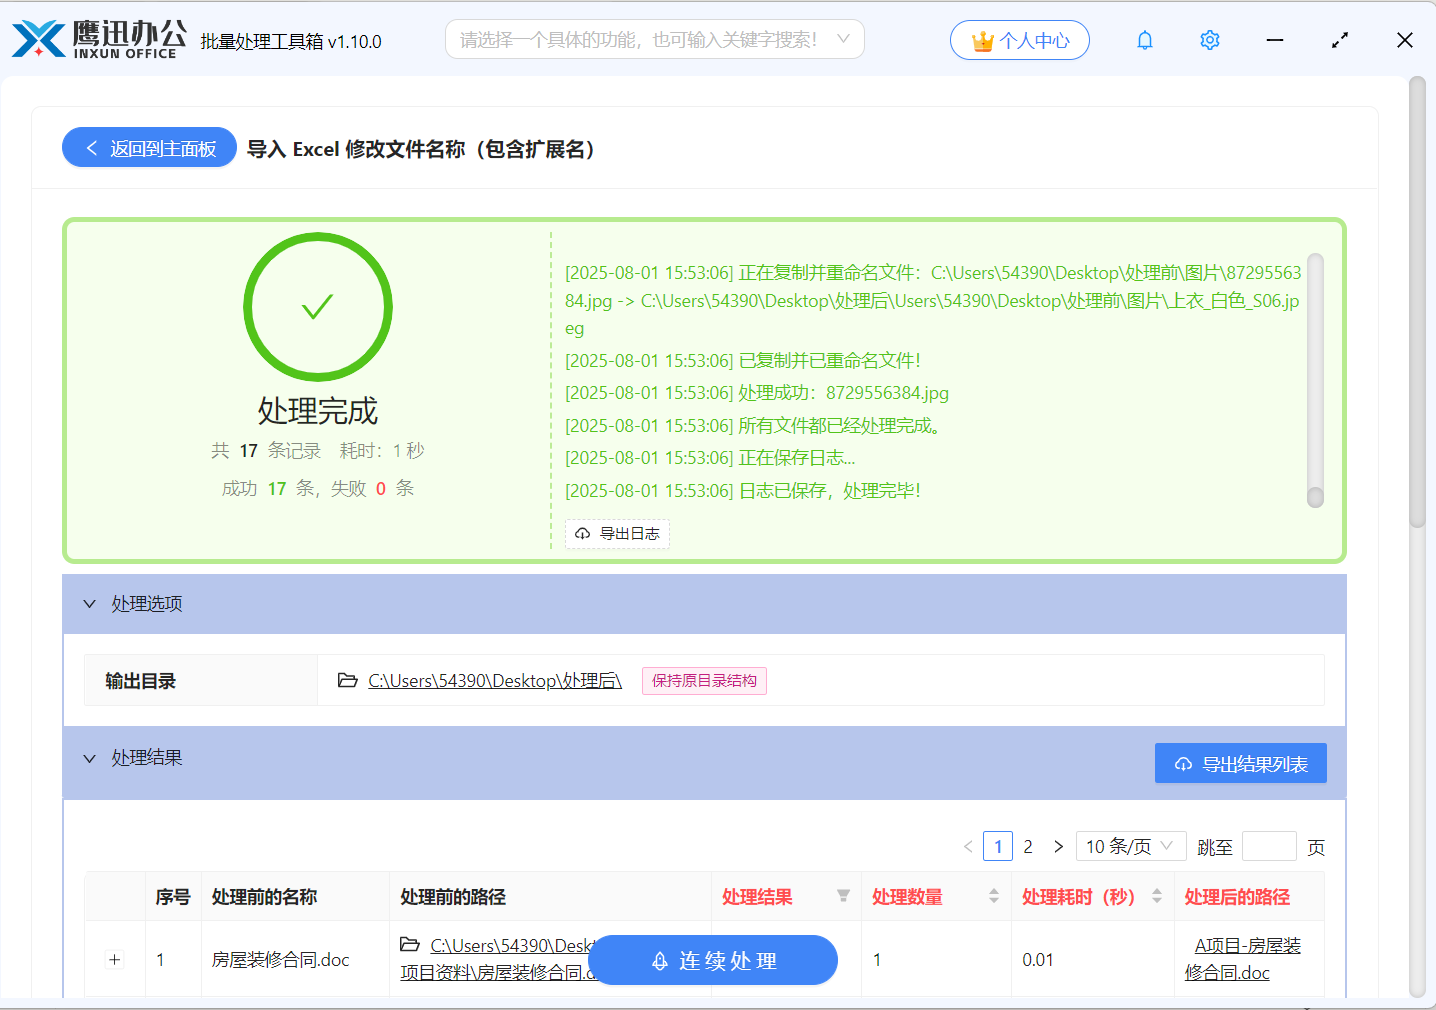Expand row 1 with the plus icon
The image size is (1436, 1010).
tap(115, 960)
